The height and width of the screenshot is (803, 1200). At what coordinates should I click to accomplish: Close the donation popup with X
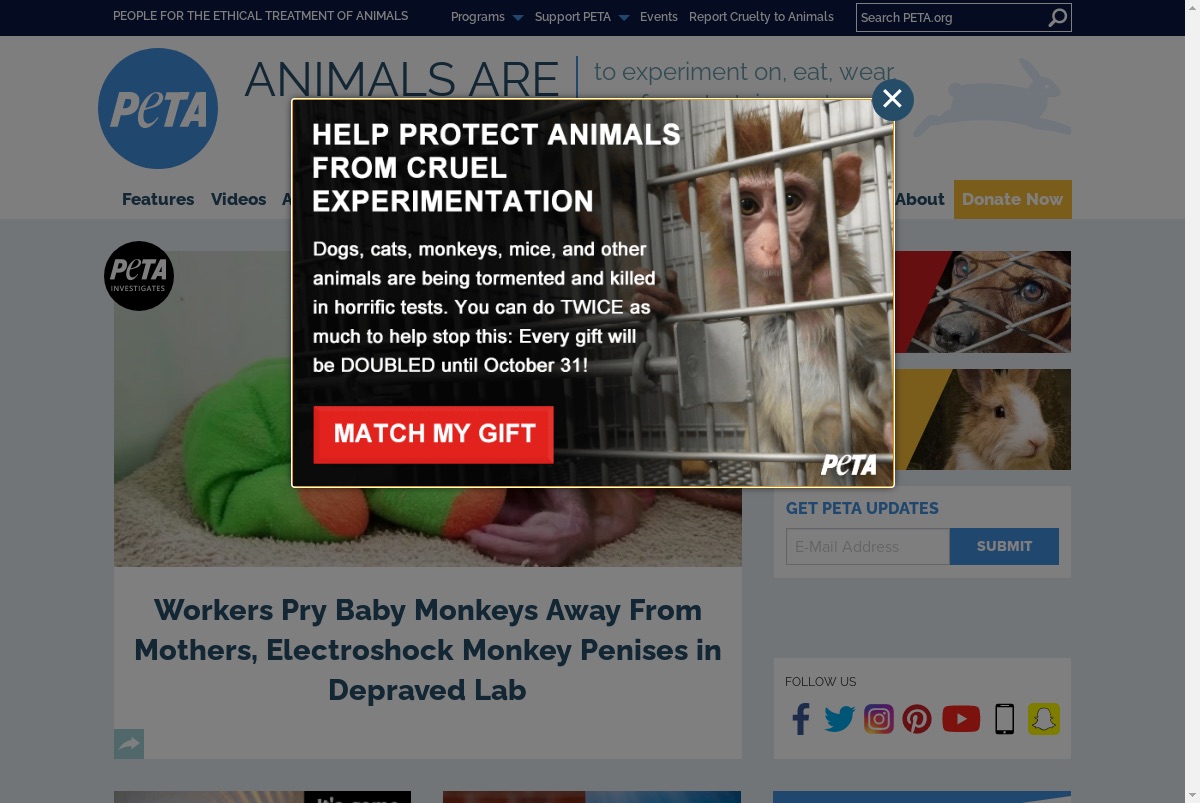tap(892, 99)
